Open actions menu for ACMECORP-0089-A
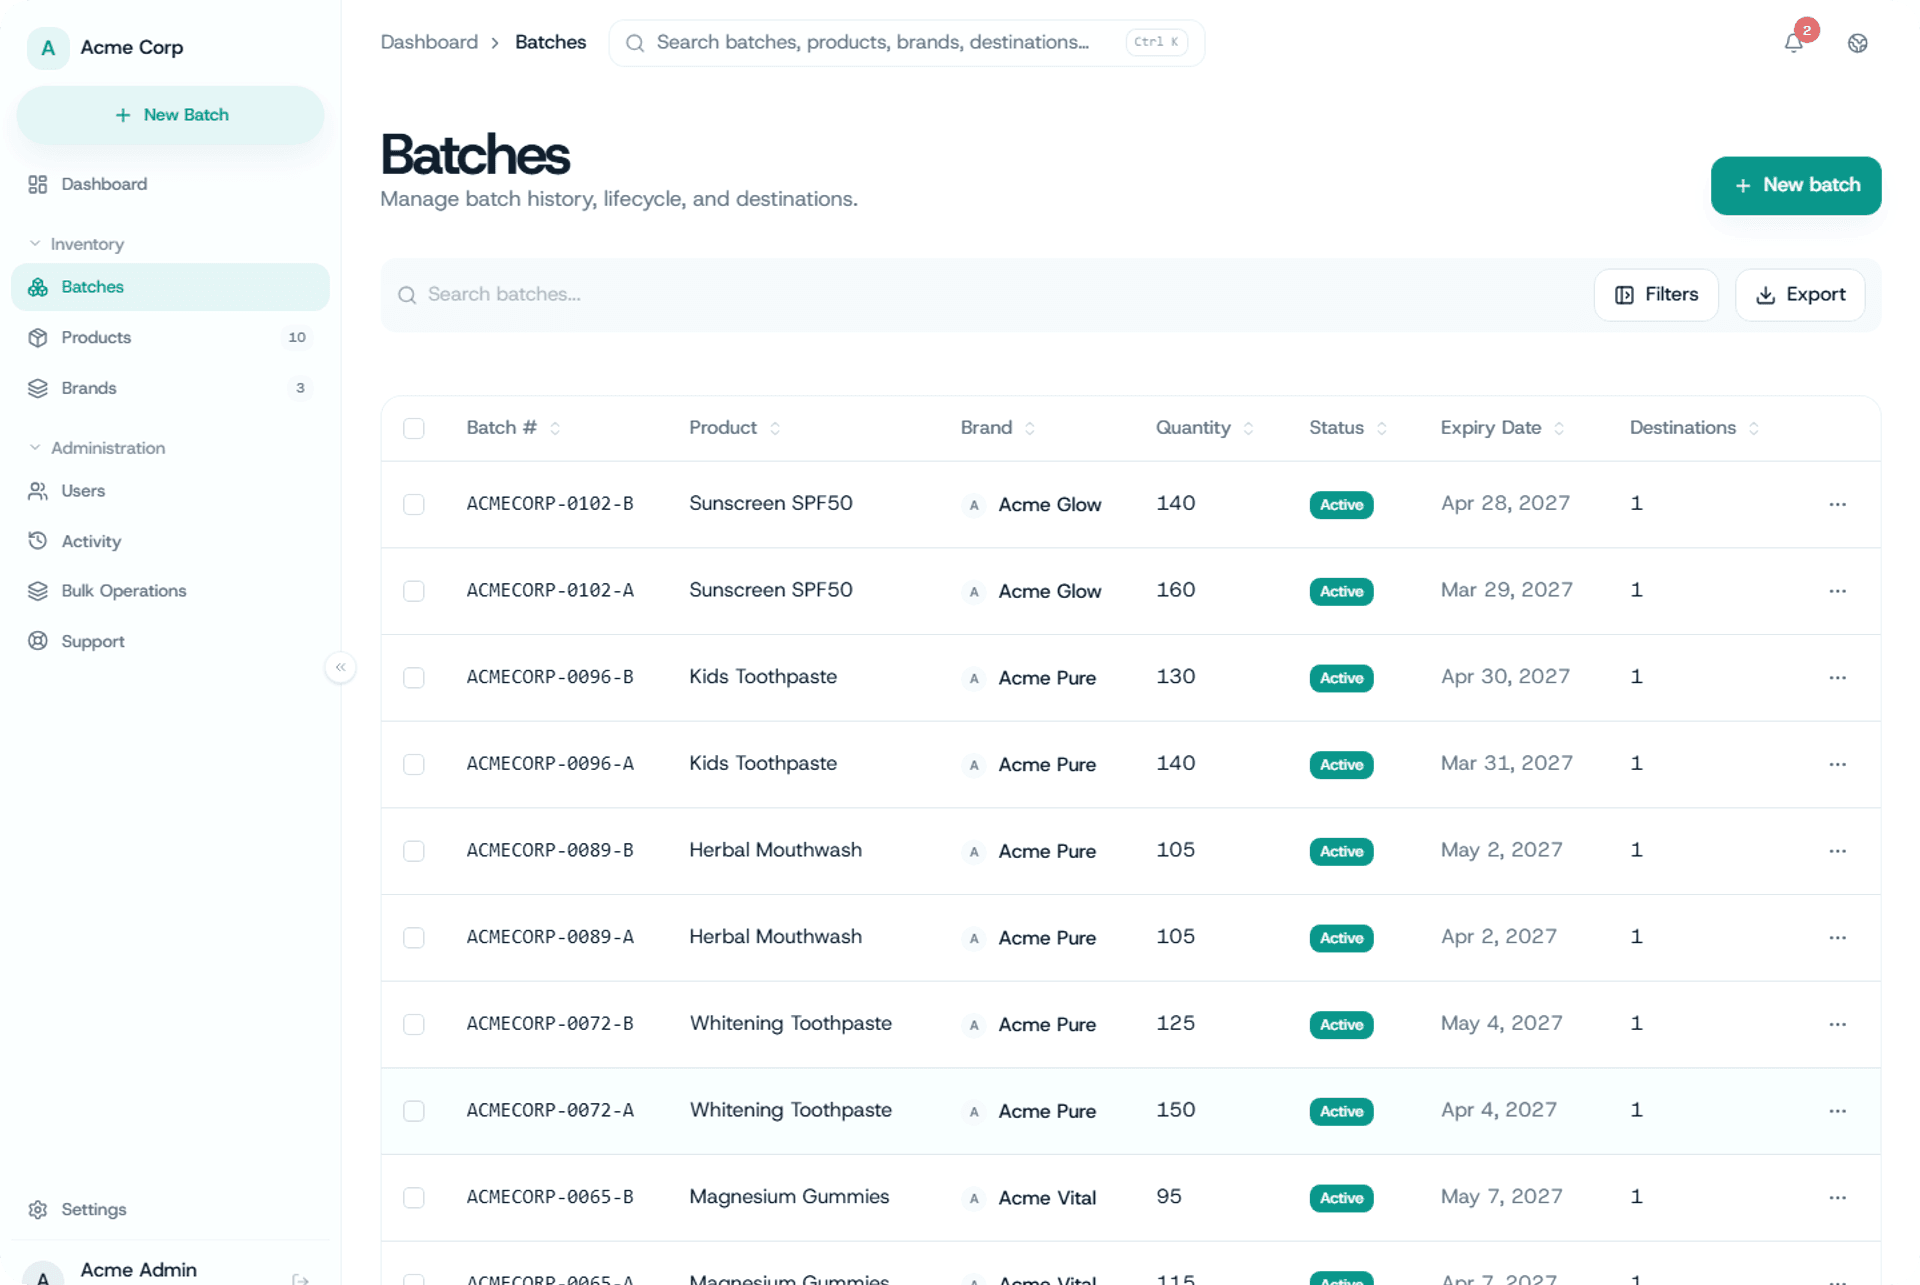The width and height of the screenshot is (1920, 1285). coord(1837,938)
